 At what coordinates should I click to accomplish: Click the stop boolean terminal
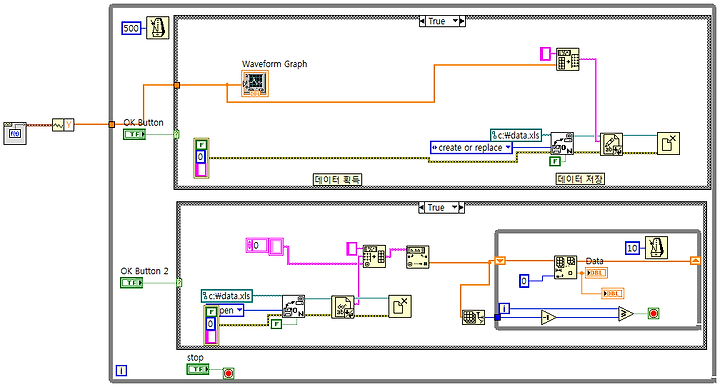(198, 369)
